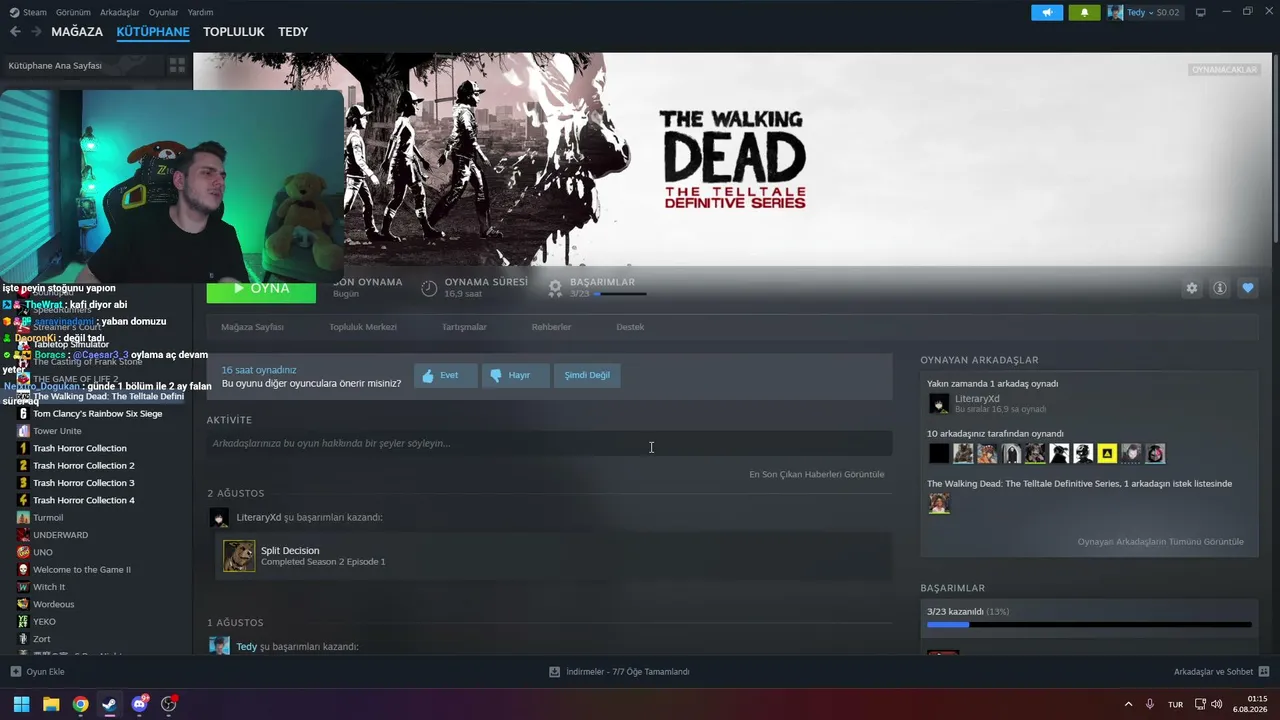Show game info icon
Image resolution: width=1280 pixels, height=720 pixels.
pyautogui.click(x=1219, y=288)
